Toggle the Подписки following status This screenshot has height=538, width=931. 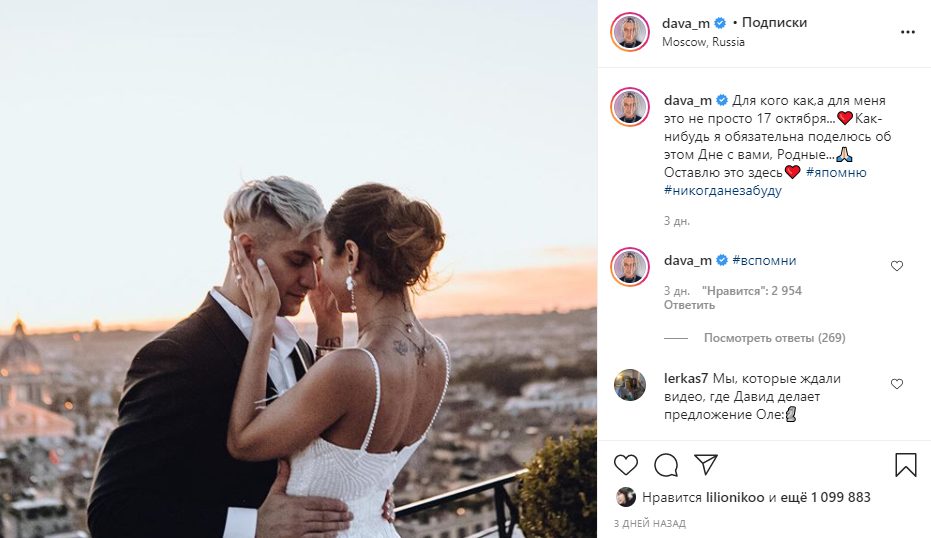tap(774, 23)
